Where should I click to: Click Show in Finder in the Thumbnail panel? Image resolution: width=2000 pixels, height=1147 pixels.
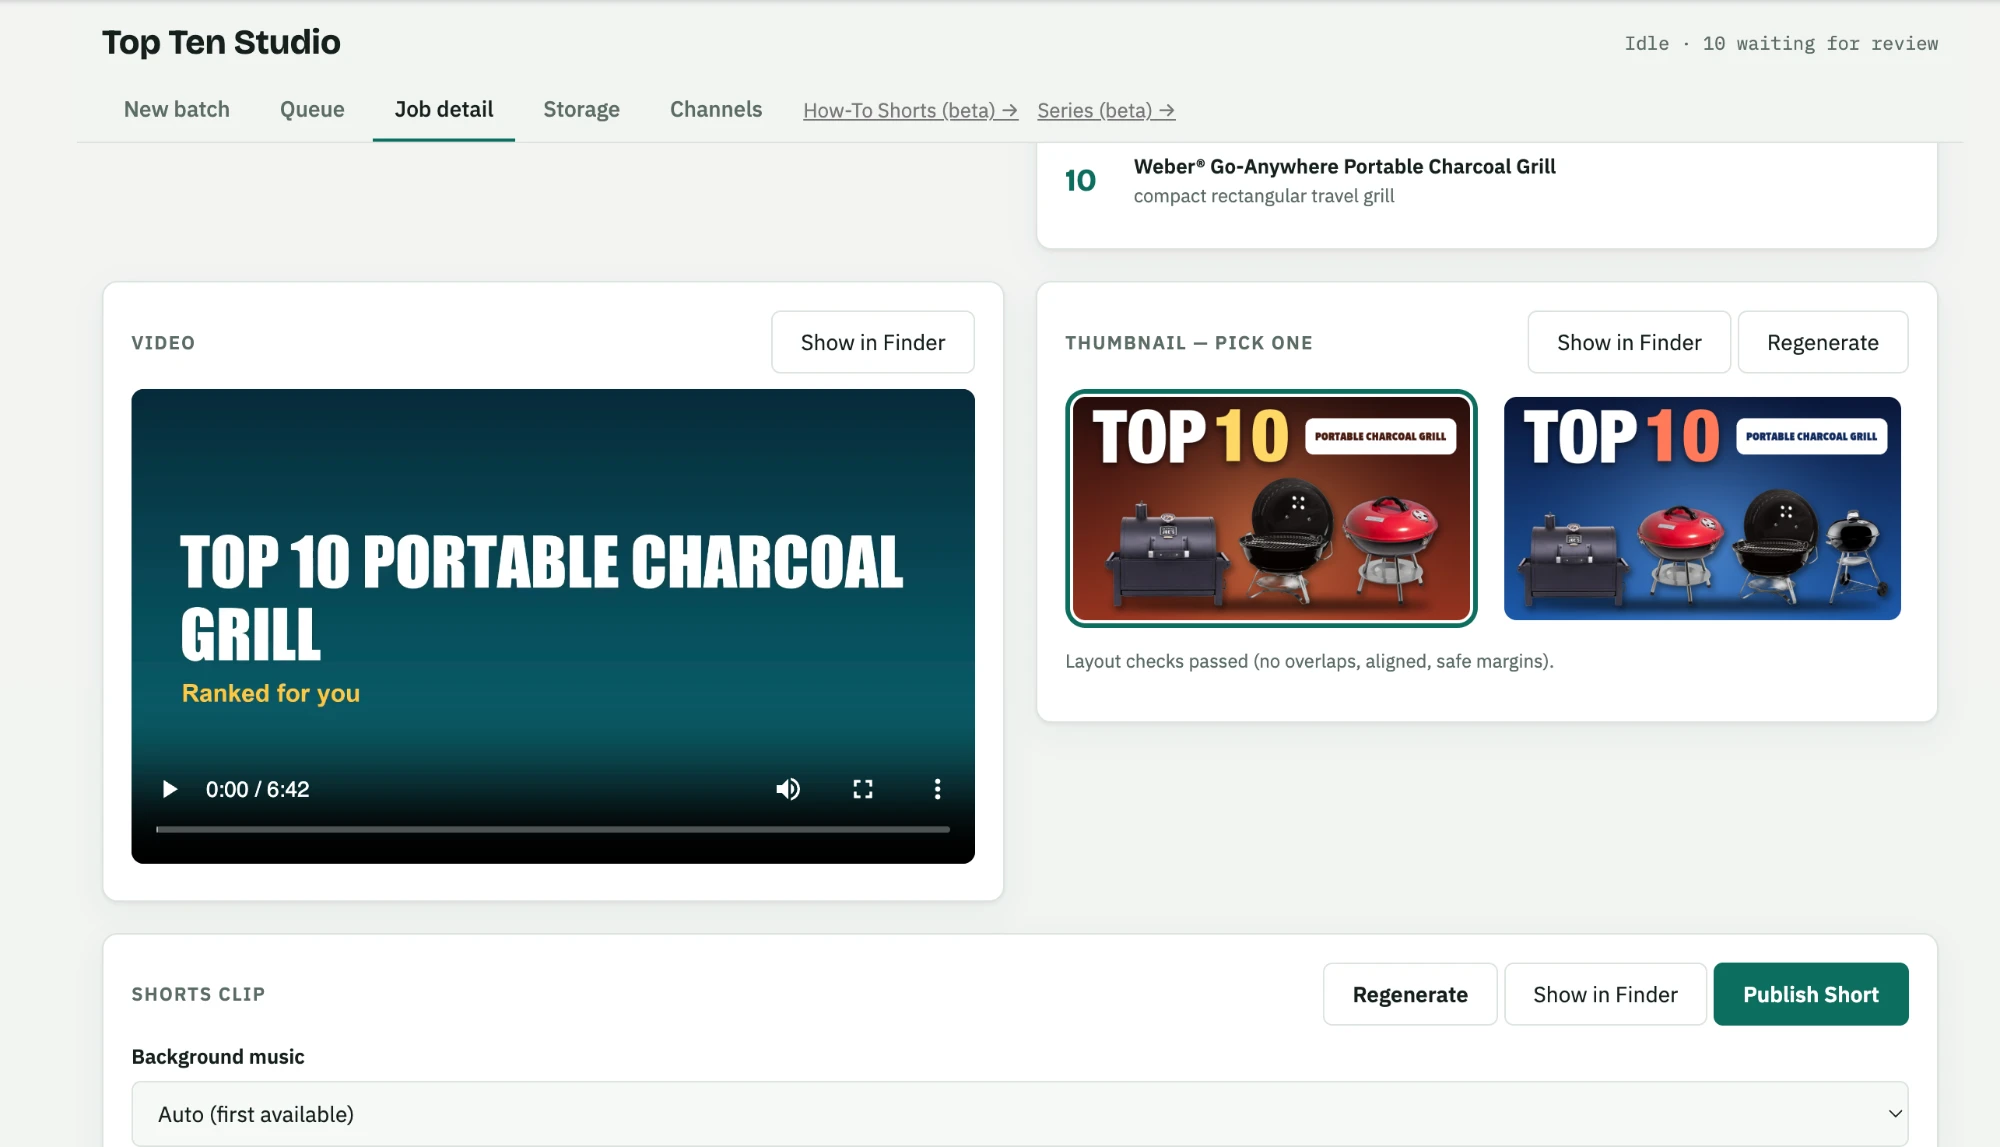(1629, 343)
